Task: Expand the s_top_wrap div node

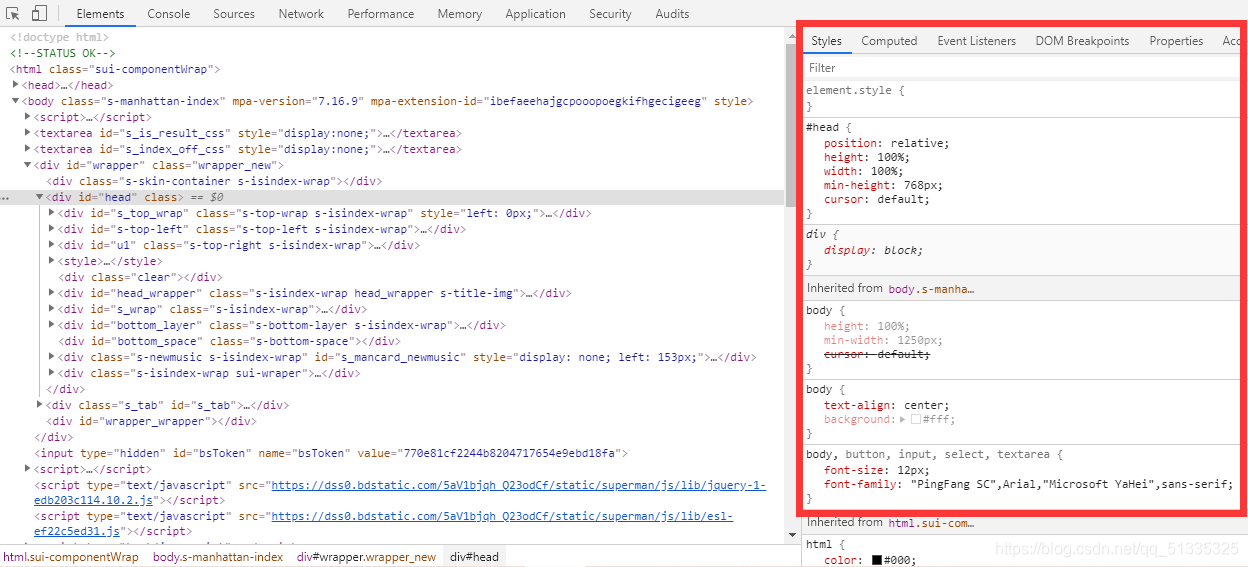Action: pos(52,213)
